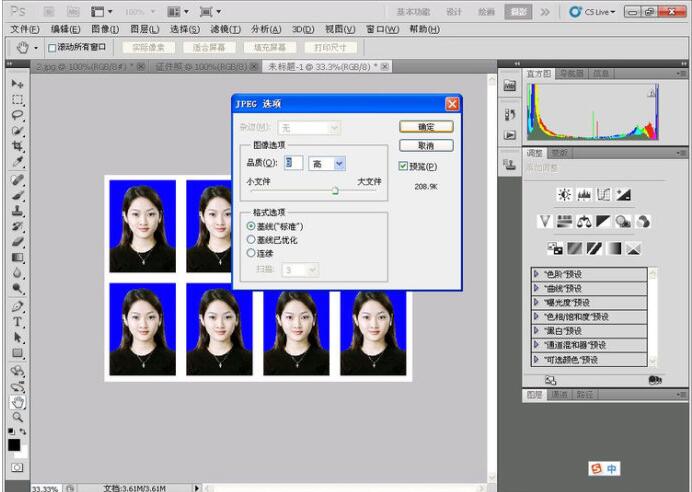Select the Zoom magnifier tool
The height and width of the screenshot is (492, 692).
click(x=17, y=416)
